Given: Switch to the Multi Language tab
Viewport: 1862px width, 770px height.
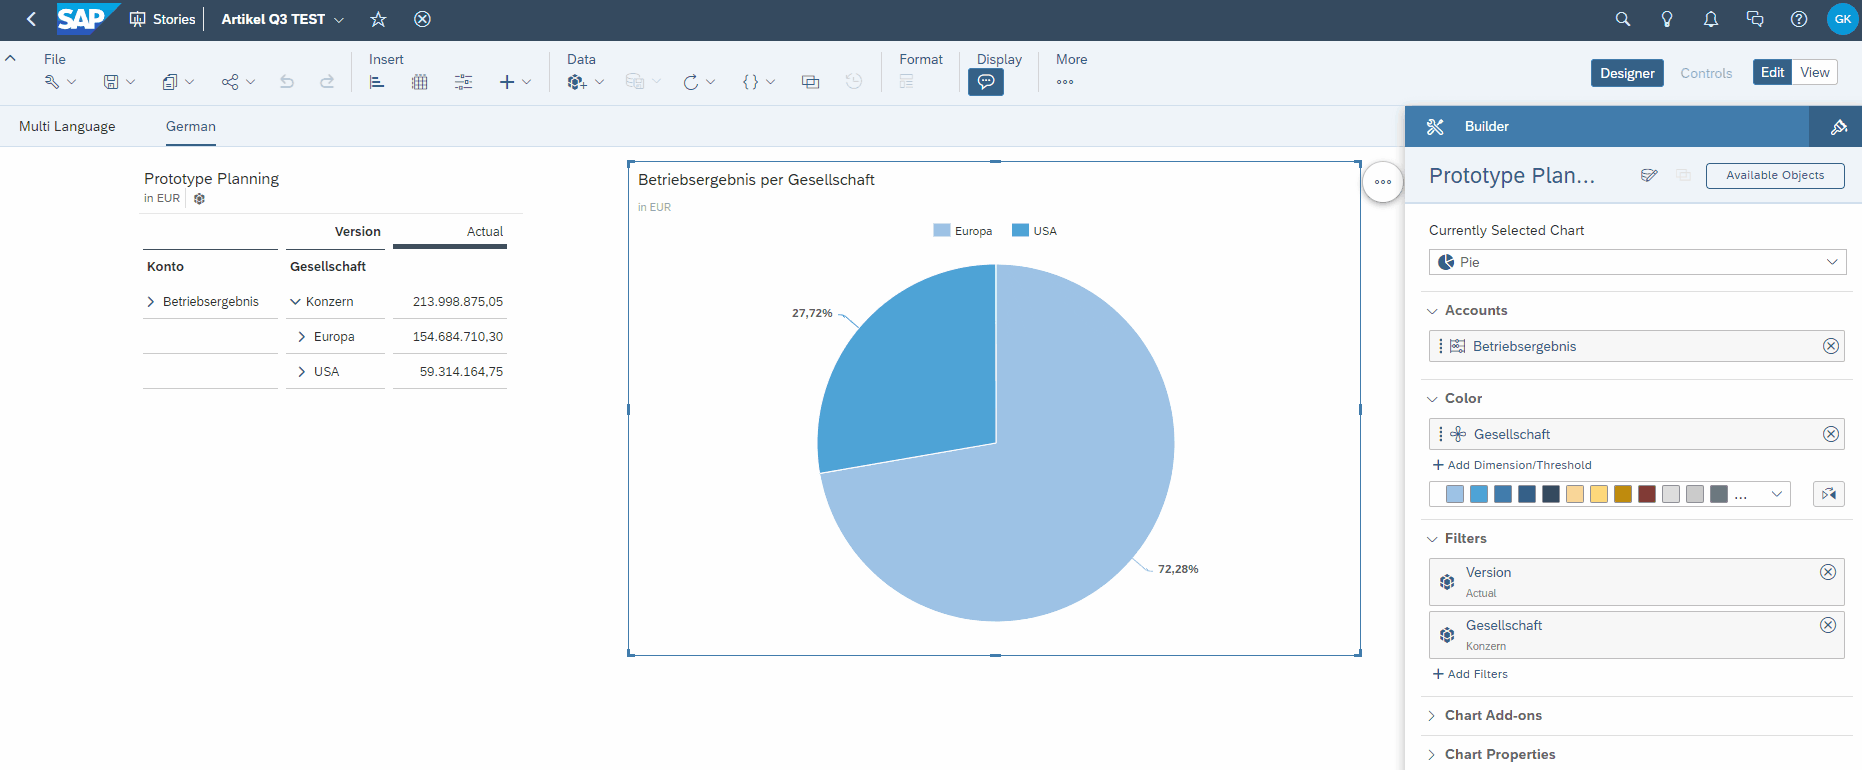Looking at the screenshot, I should [67, 126].
